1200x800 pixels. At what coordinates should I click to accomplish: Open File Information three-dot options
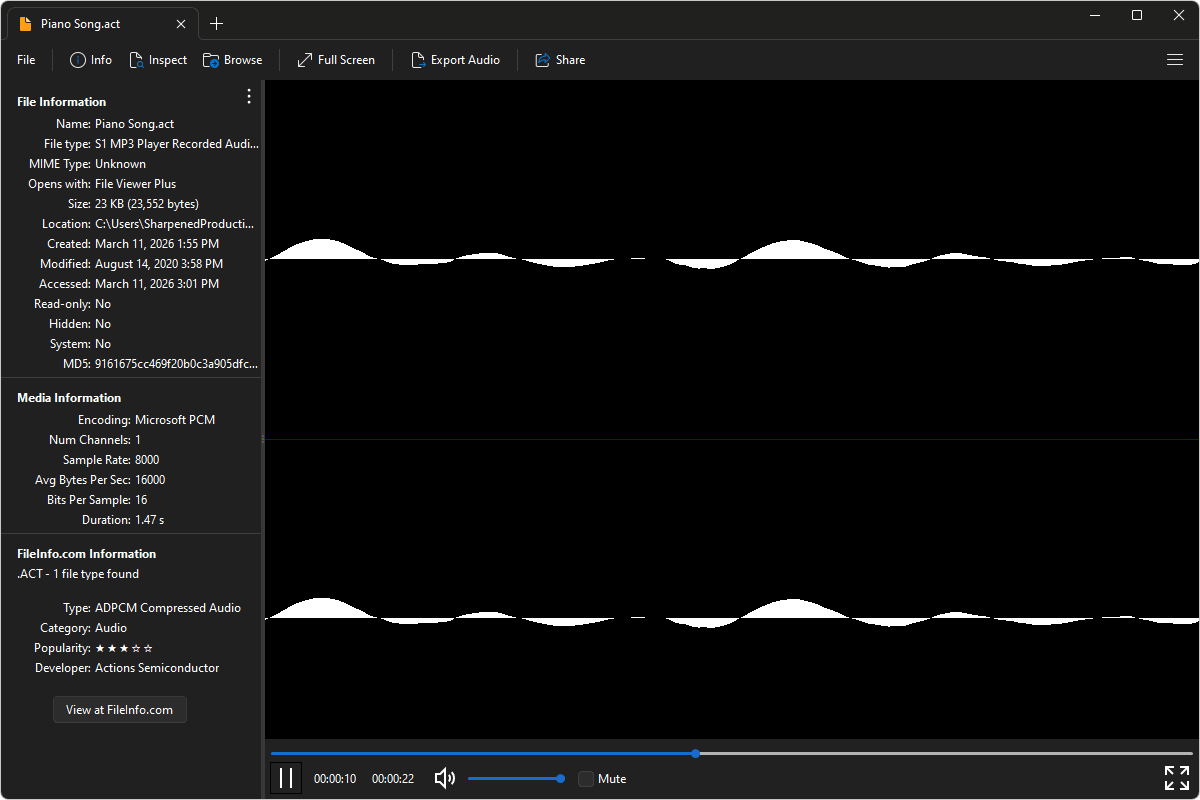[x=249, y=97]
